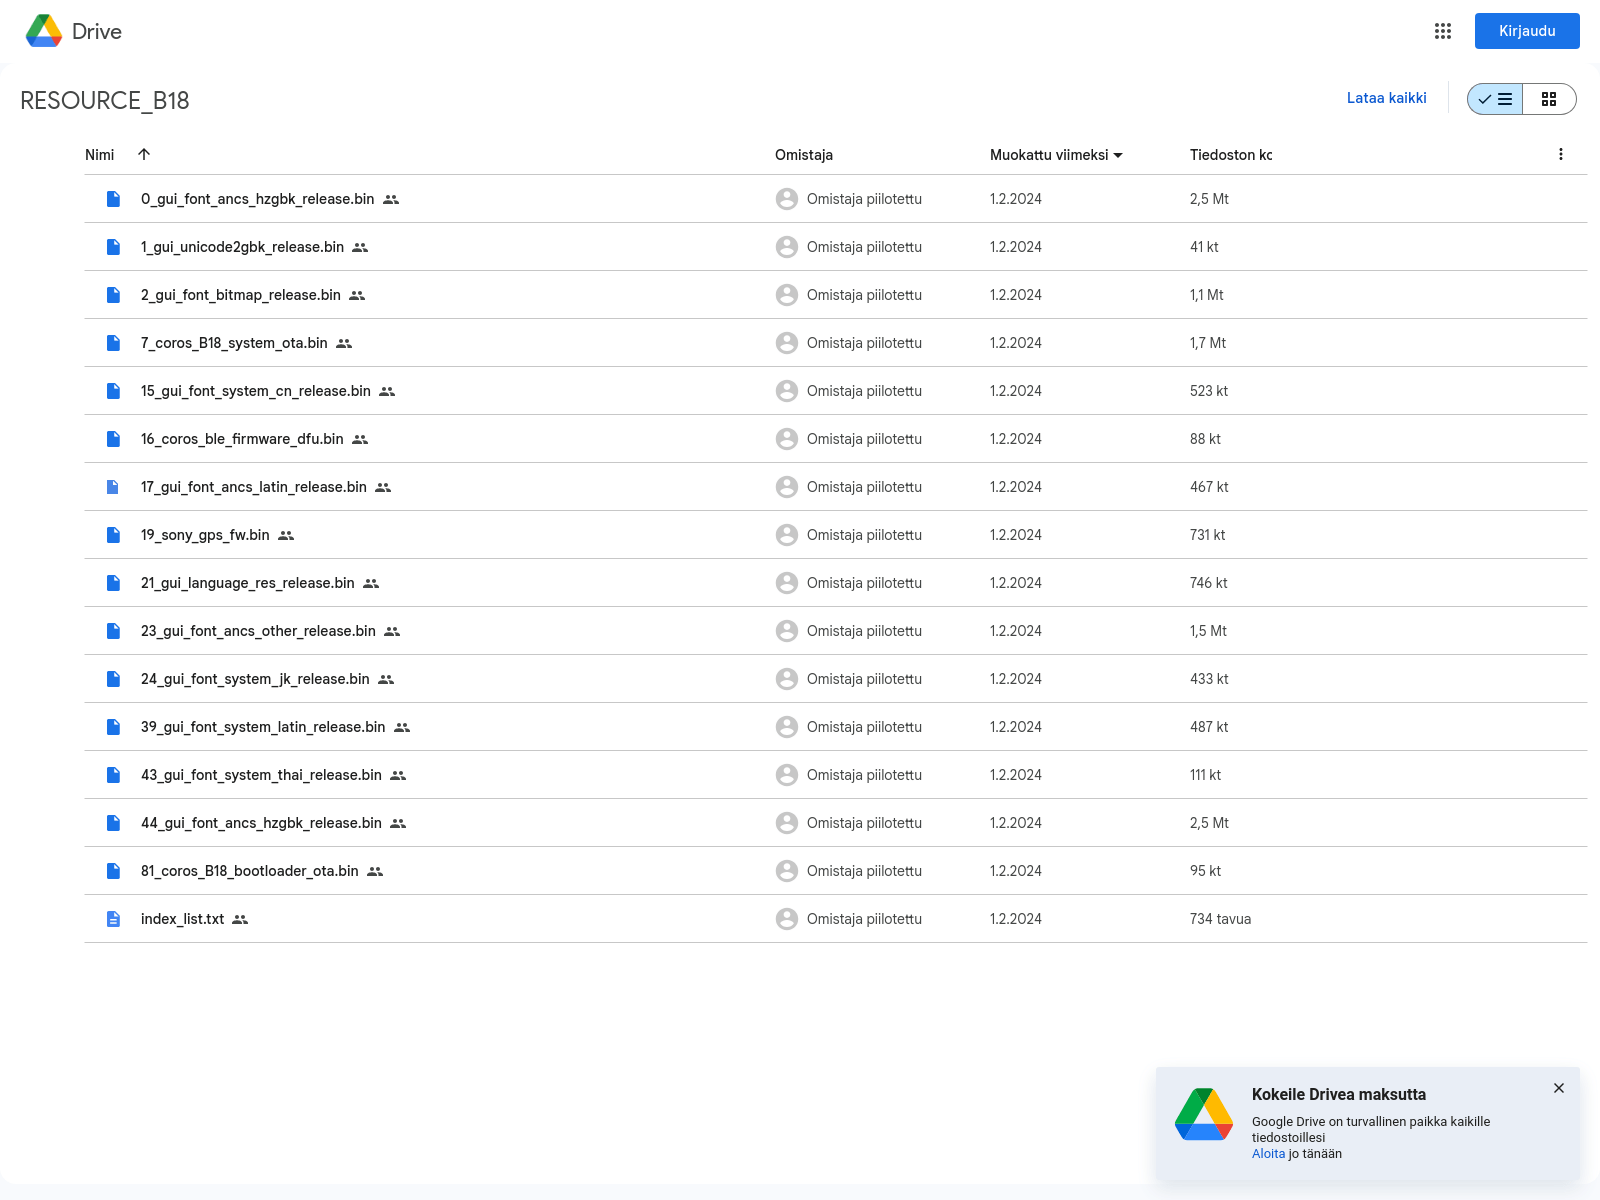Open file 0_gui_font_ancs_hzgbk_release.bin
The image size is (1600, 1200).
point(257,199)
